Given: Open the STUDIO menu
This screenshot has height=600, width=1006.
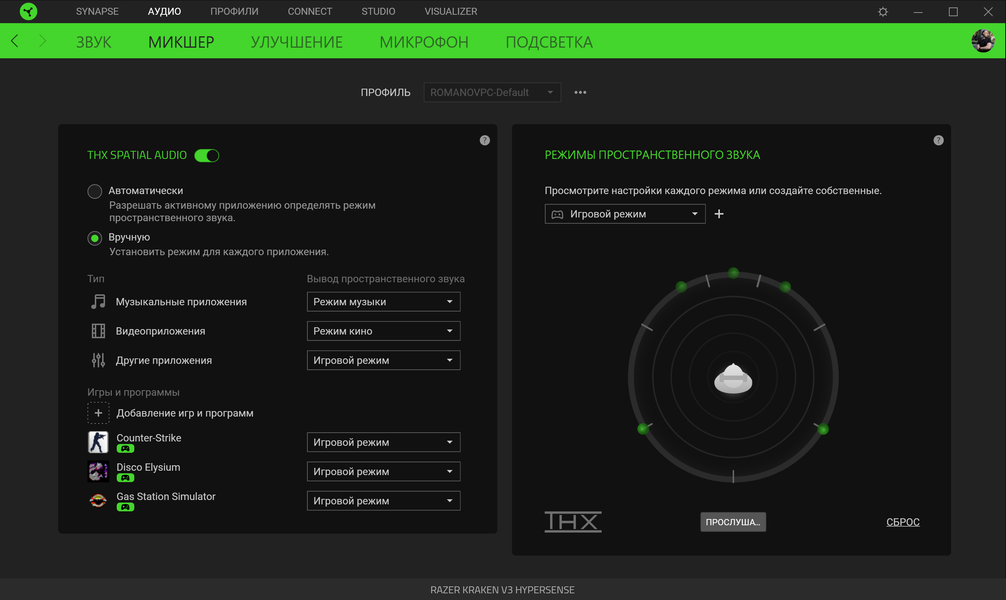Looking at the screenshot, I should (378, 12).
